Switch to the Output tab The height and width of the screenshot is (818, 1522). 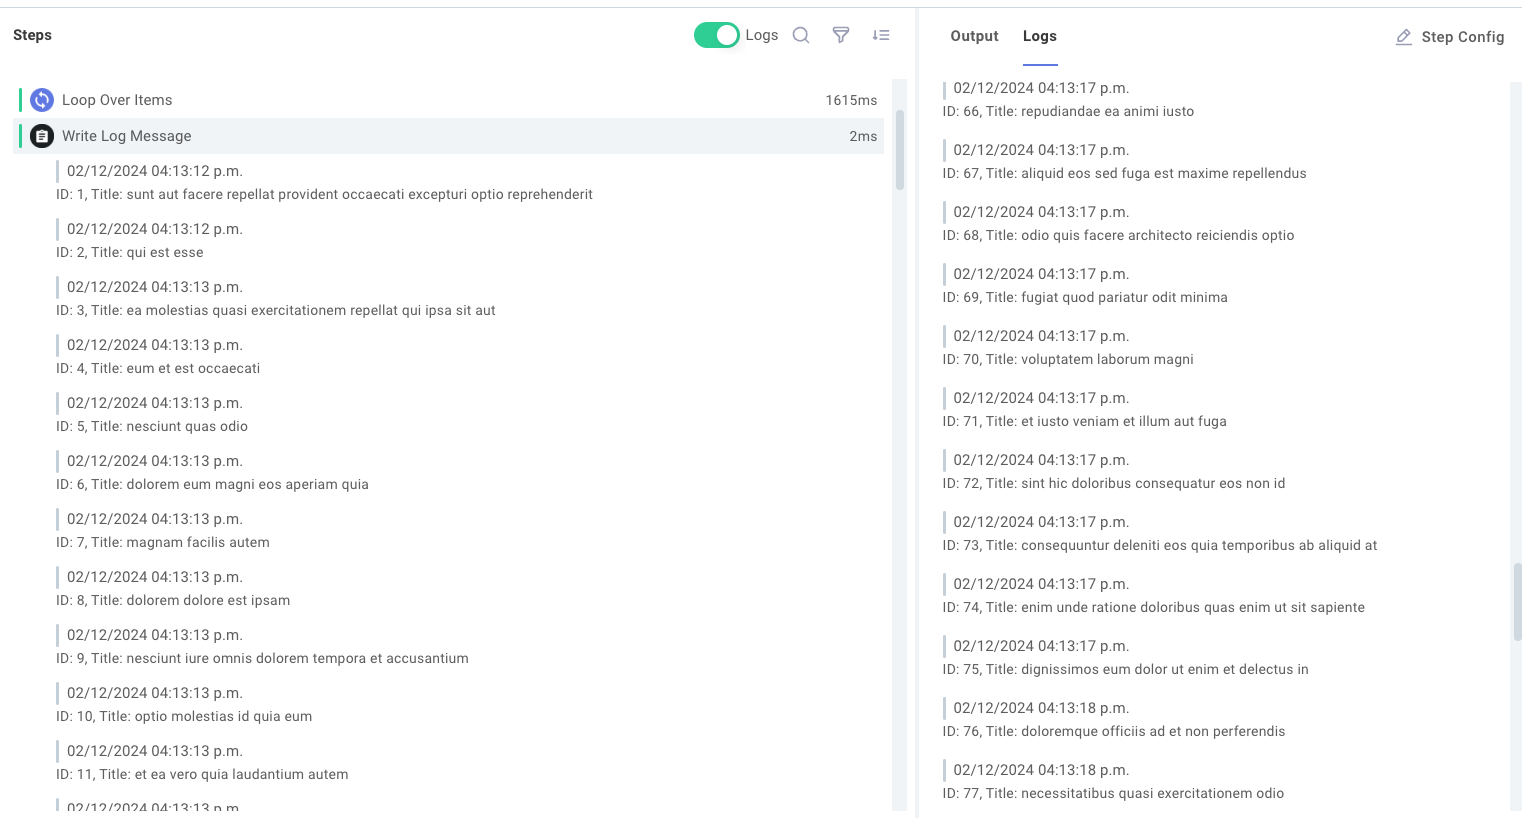[974, 36]
